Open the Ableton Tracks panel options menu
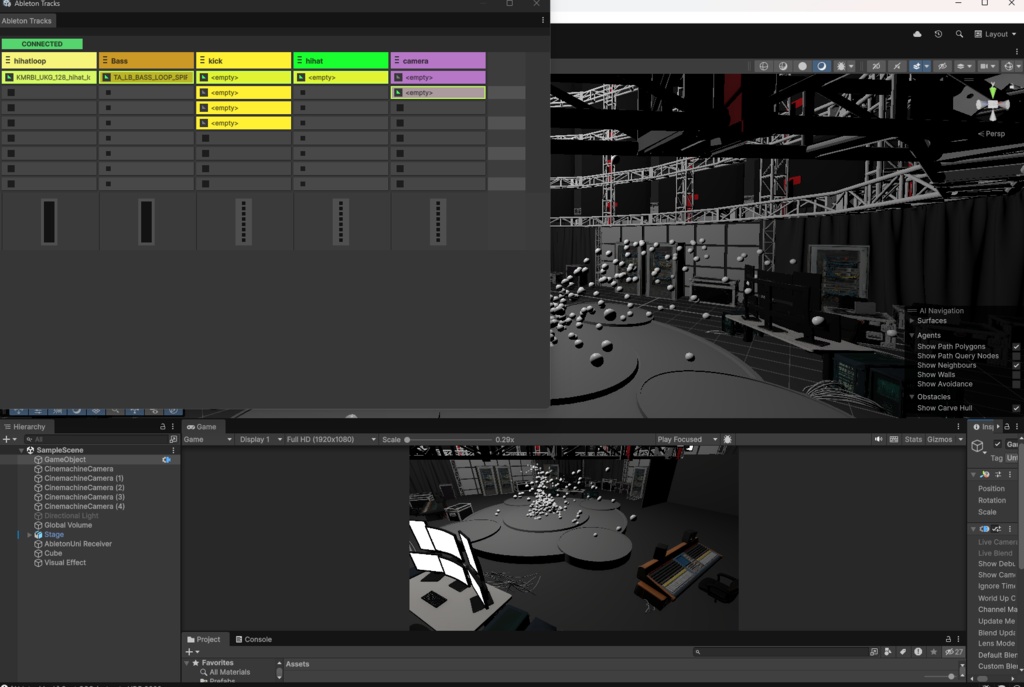1024x687 pixels. coord(543,20)
